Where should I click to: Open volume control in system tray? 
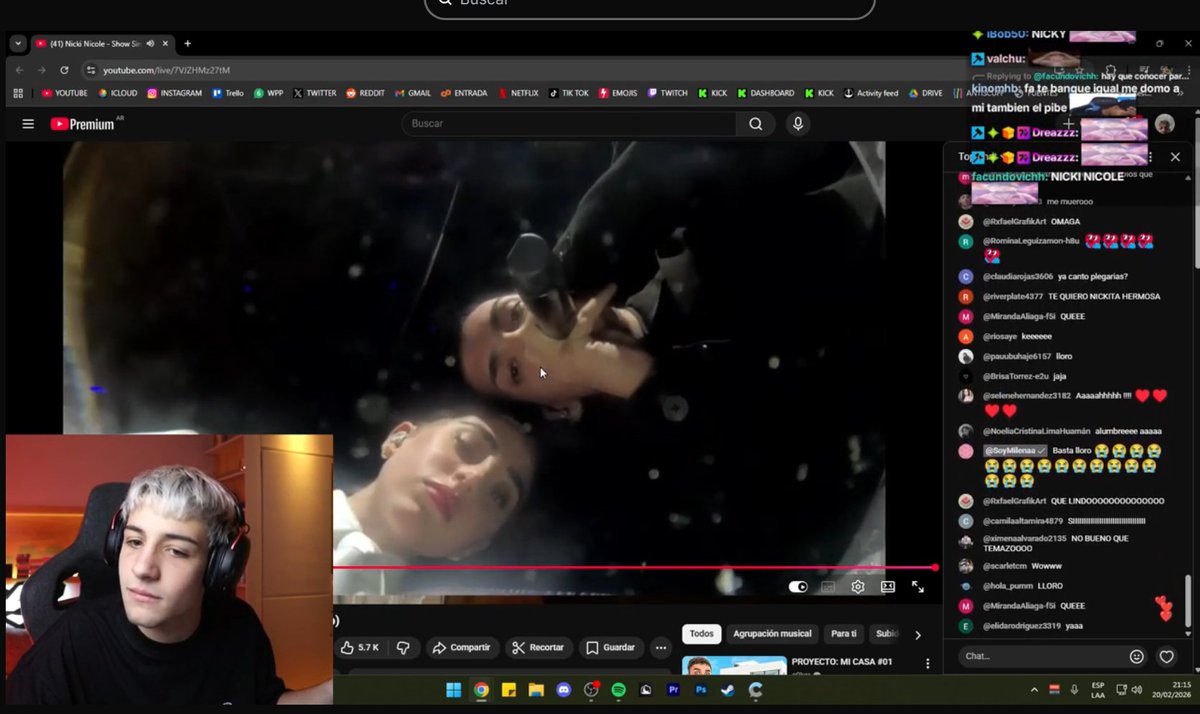pyautogui.click(x=1137, y=690)
